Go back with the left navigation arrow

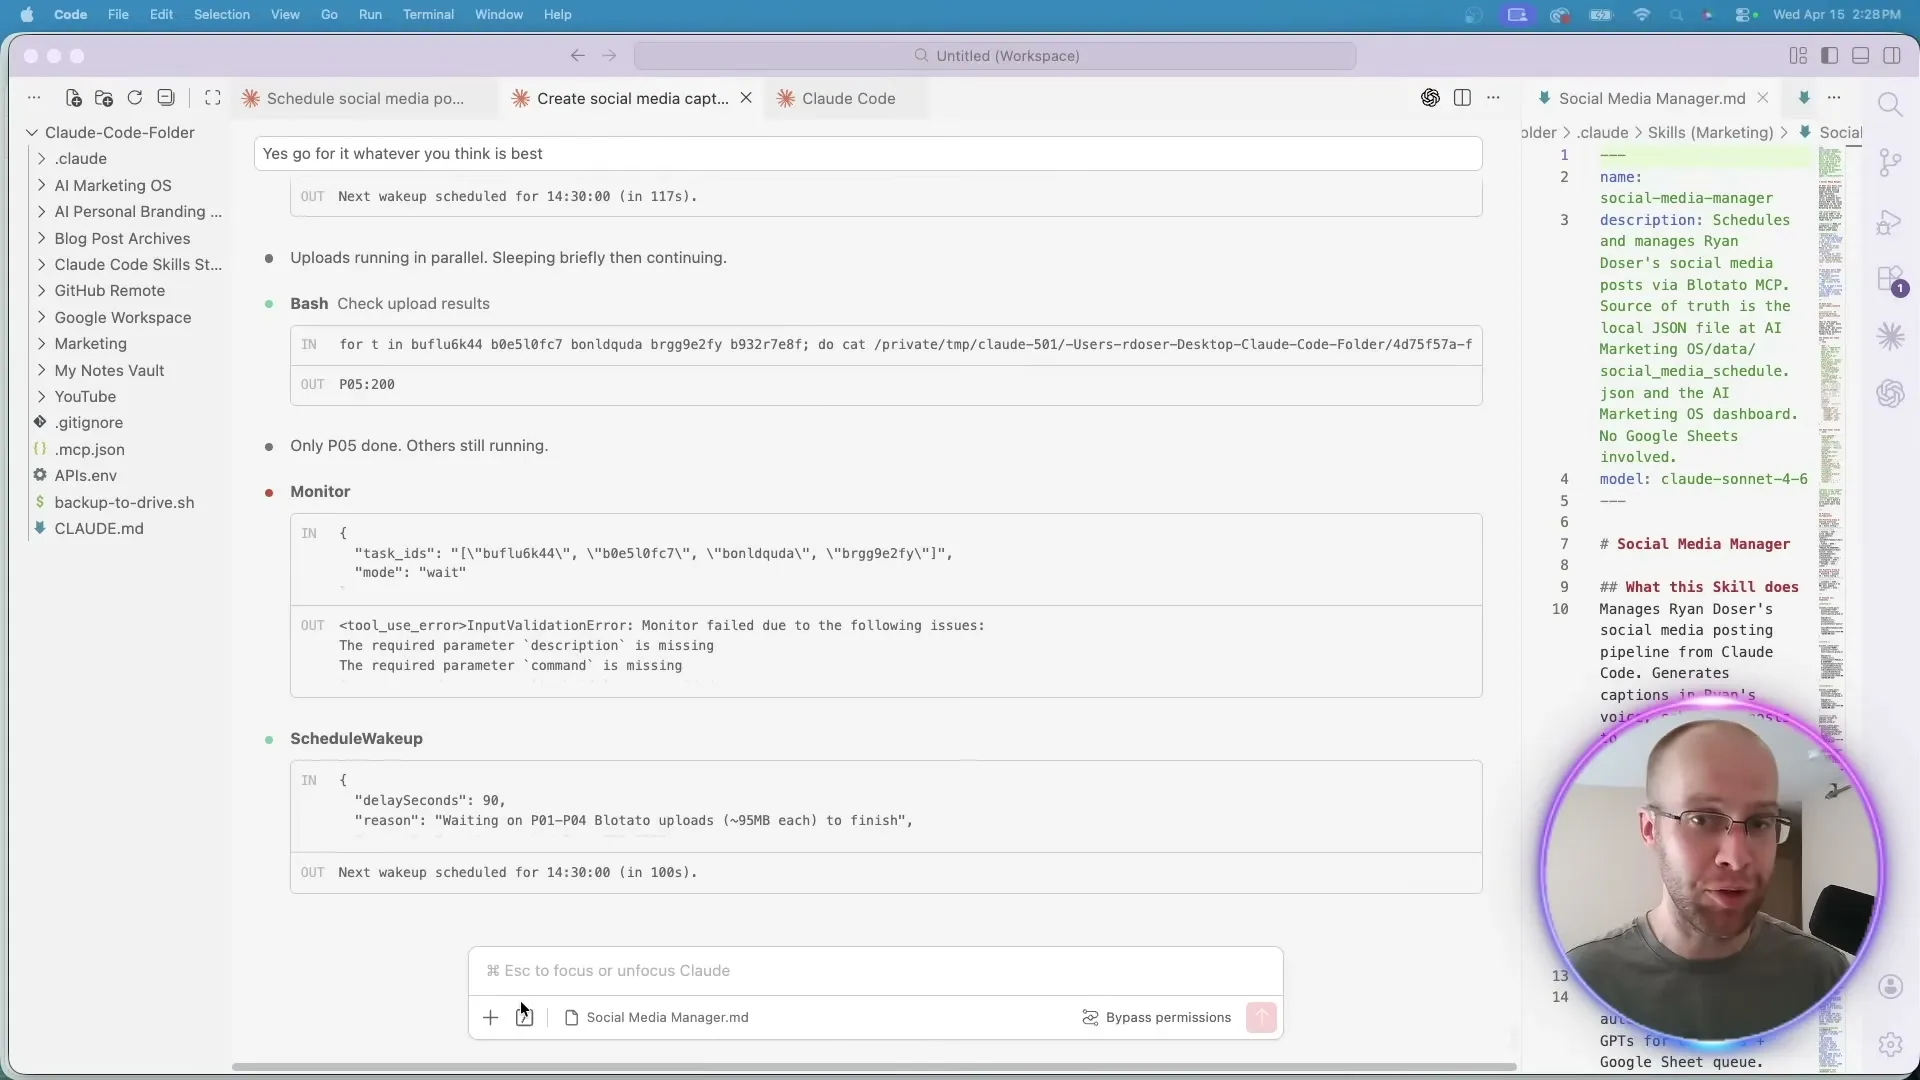pos(577,56)
